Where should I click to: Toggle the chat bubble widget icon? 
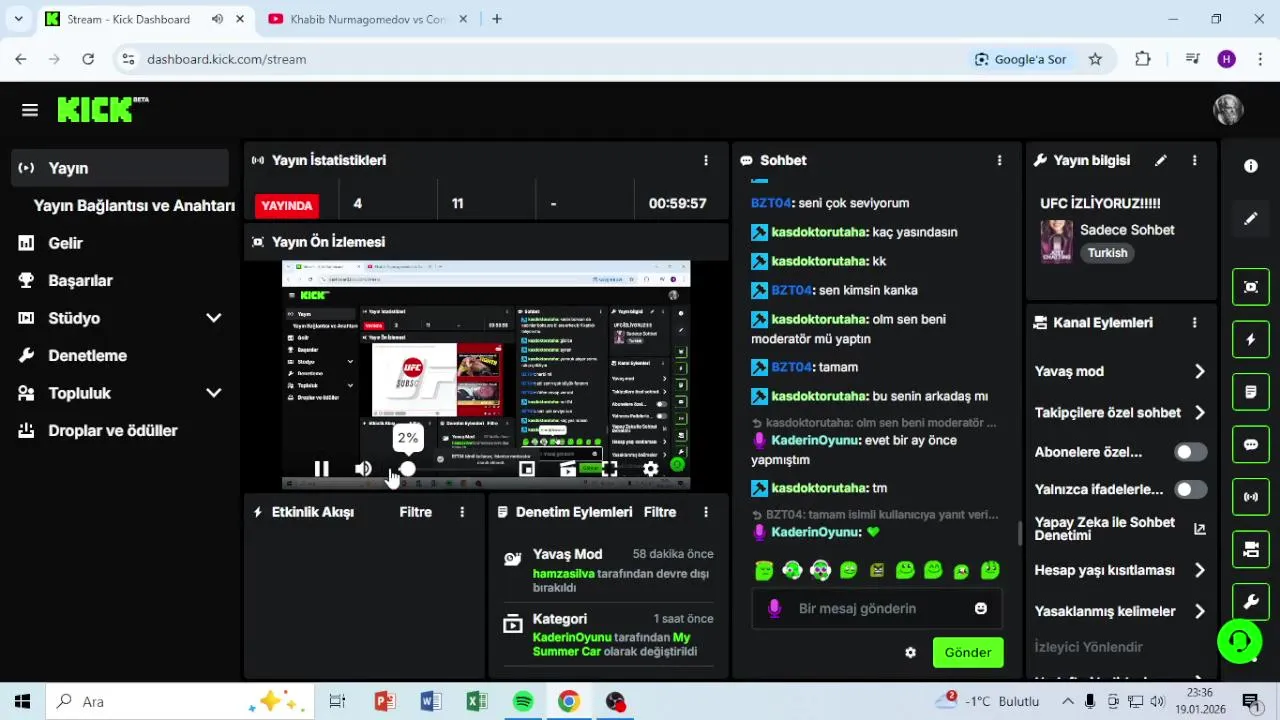(1251, 444)
